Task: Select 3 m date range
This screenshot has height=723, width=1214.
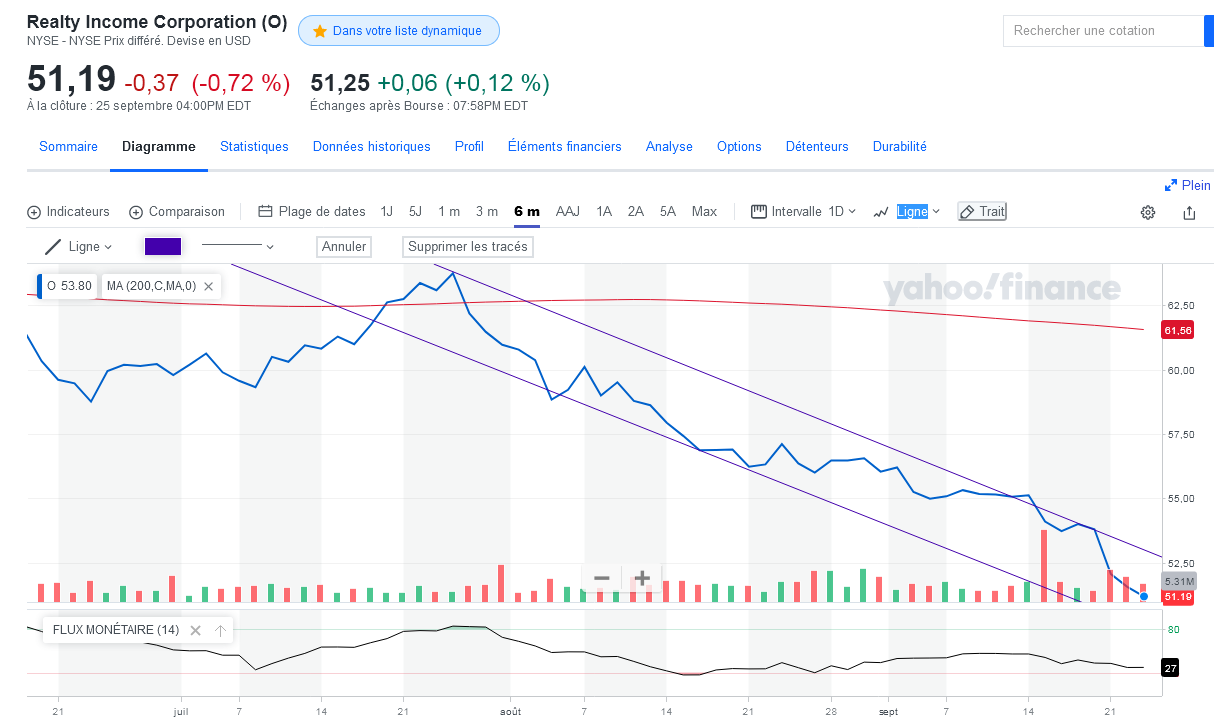Action: point(487,212)
